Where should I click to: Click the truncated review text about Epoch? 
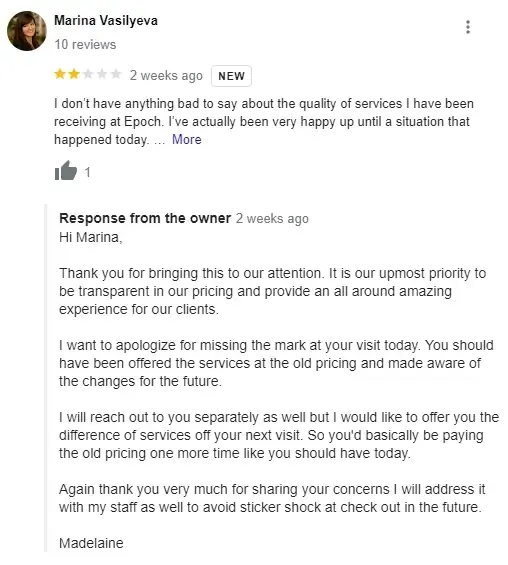pyautogui.click(x=264, y=121)
